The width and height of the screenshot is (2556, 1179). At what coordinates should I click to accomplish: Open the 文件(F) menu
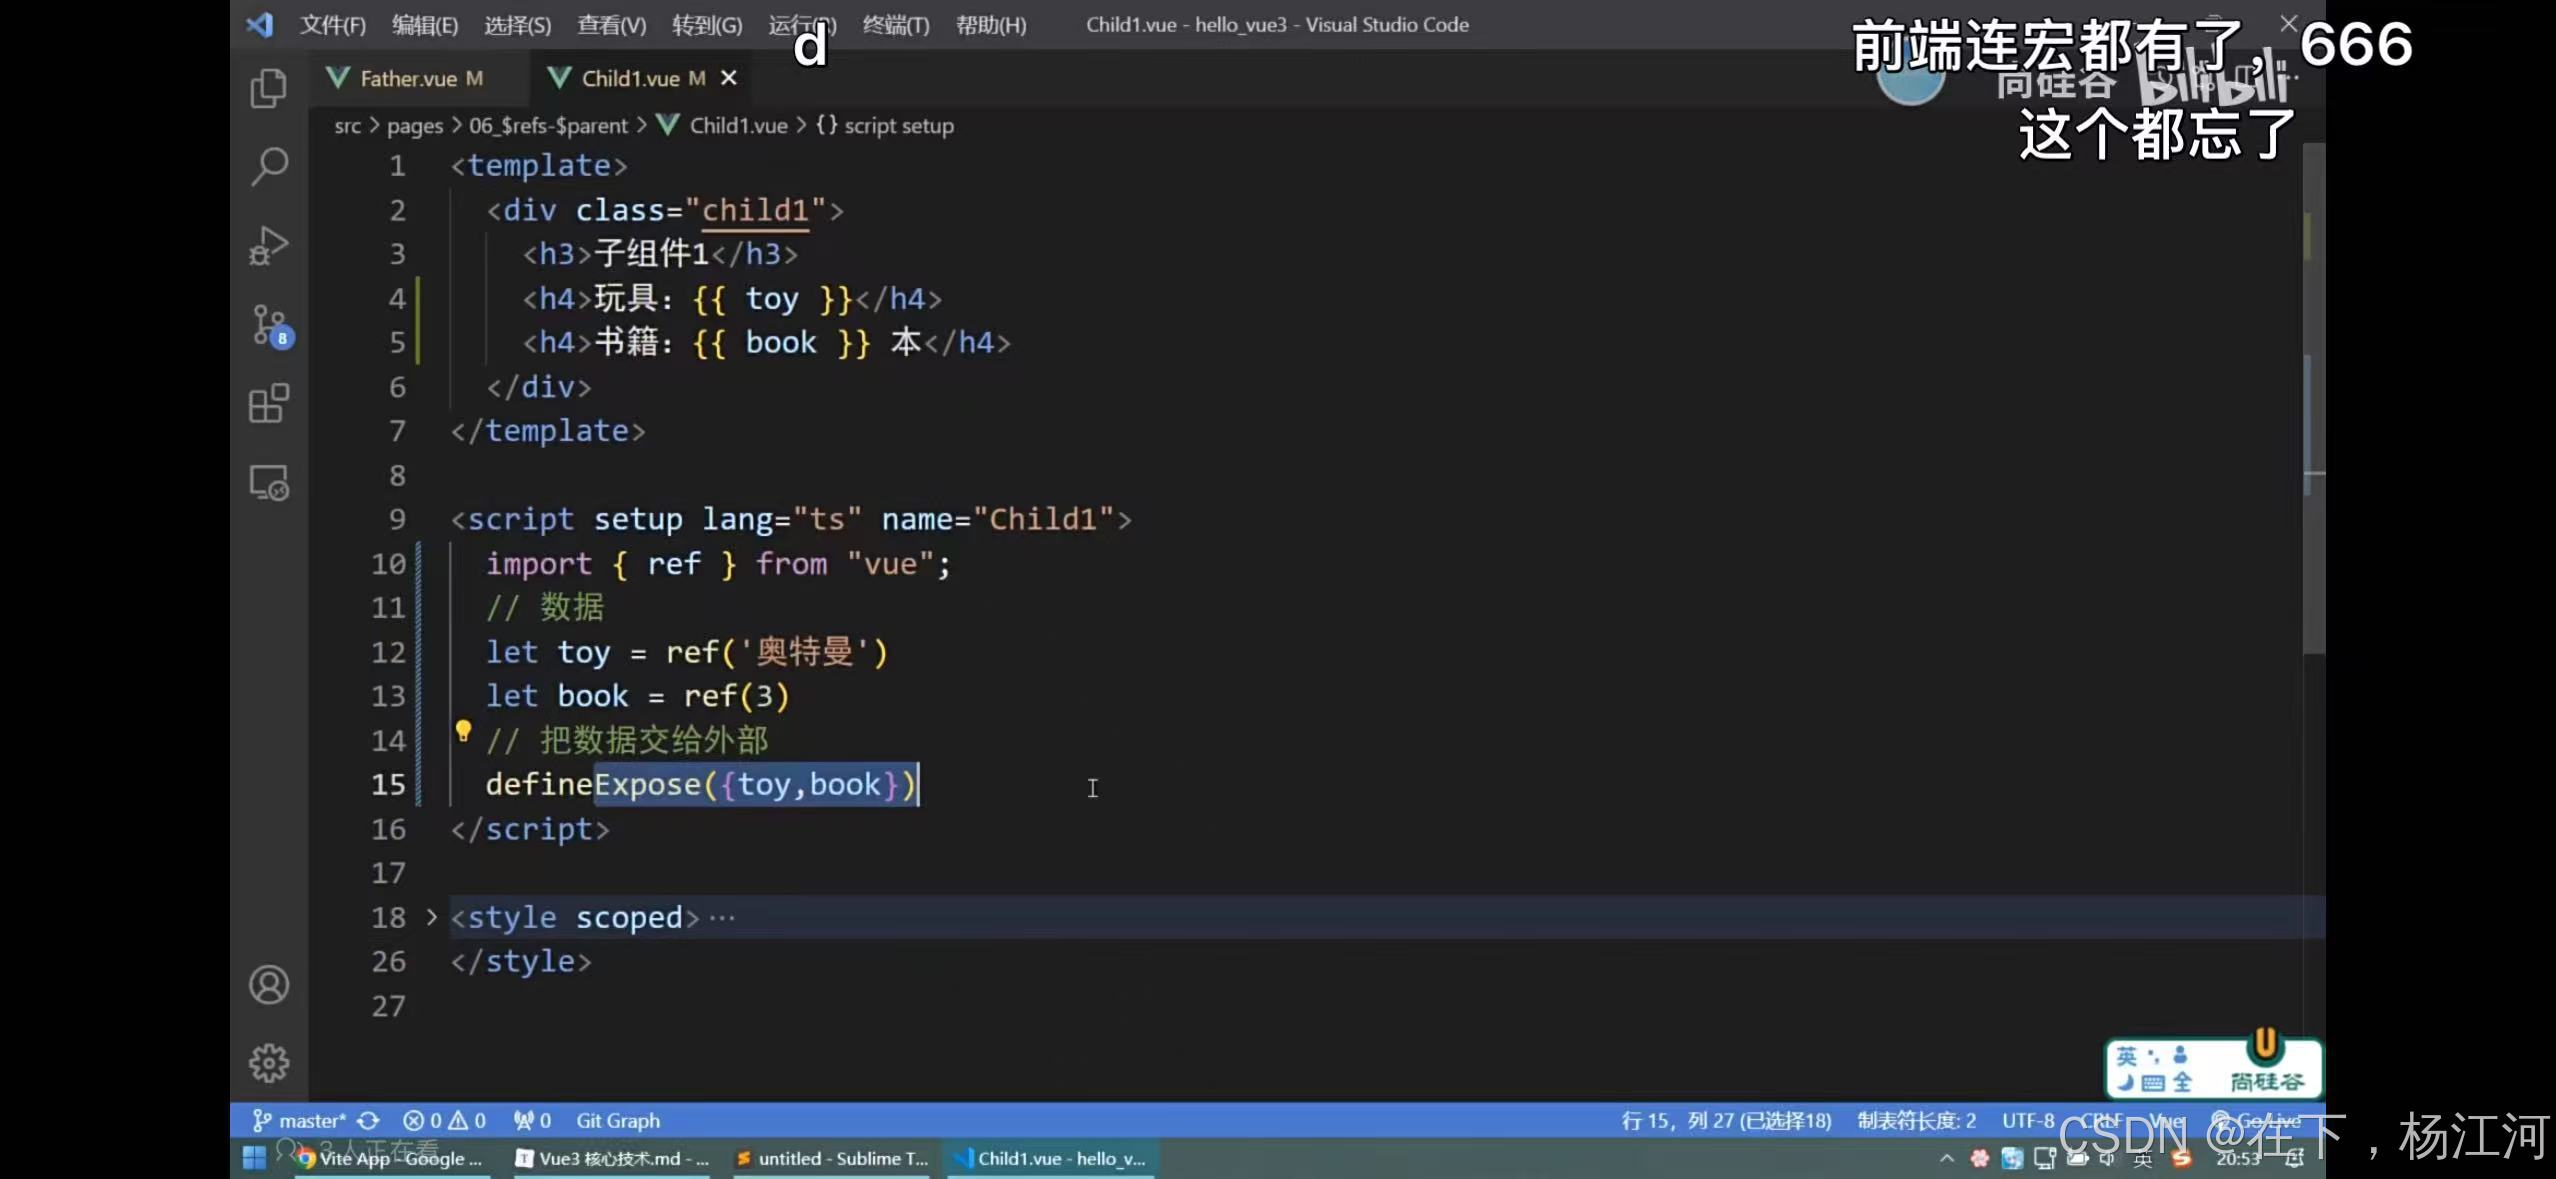(332, 25)
